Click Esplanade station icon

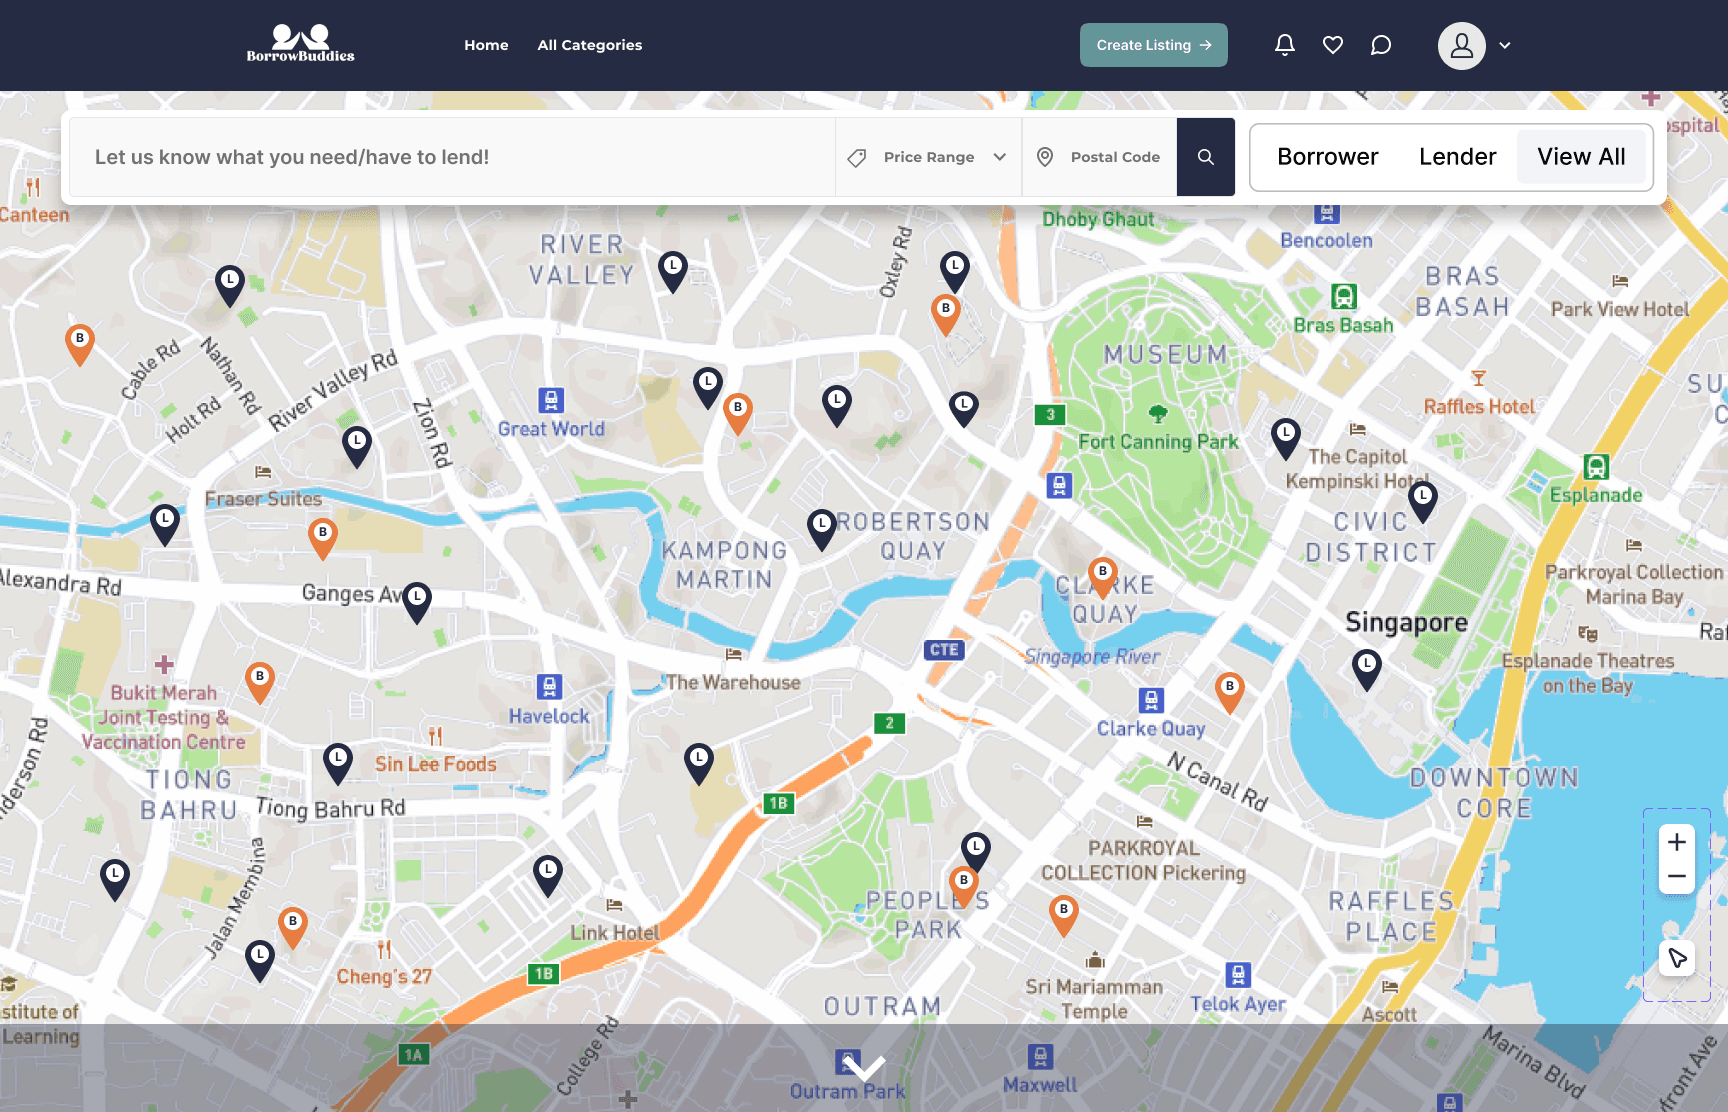pos(1596,467)
